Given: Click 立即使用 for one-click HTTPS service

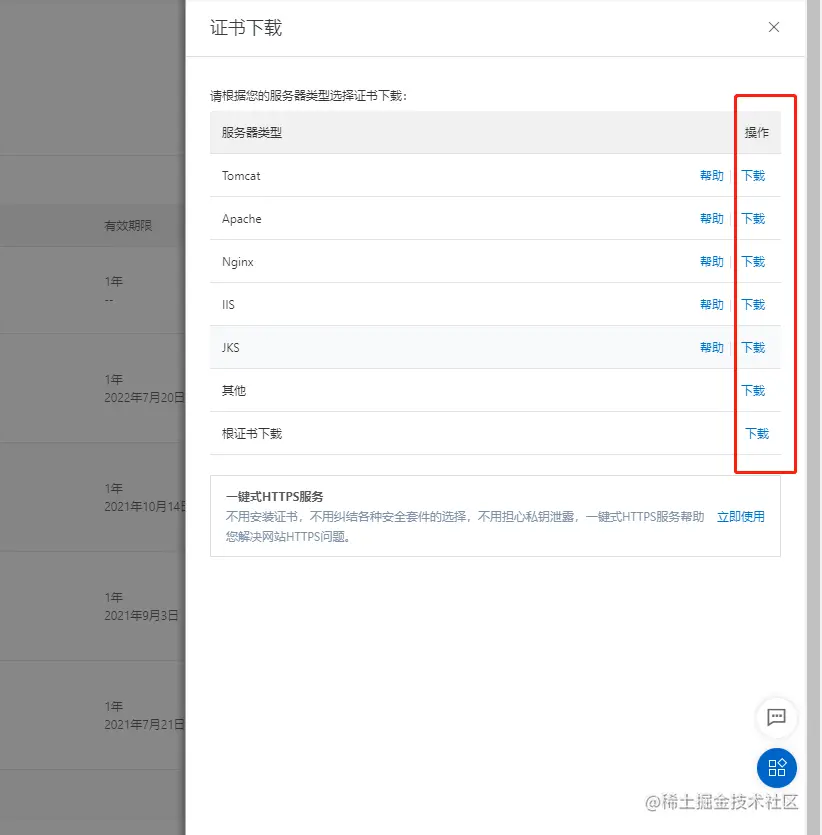Looking at the screenshot, I should point(741,517).
